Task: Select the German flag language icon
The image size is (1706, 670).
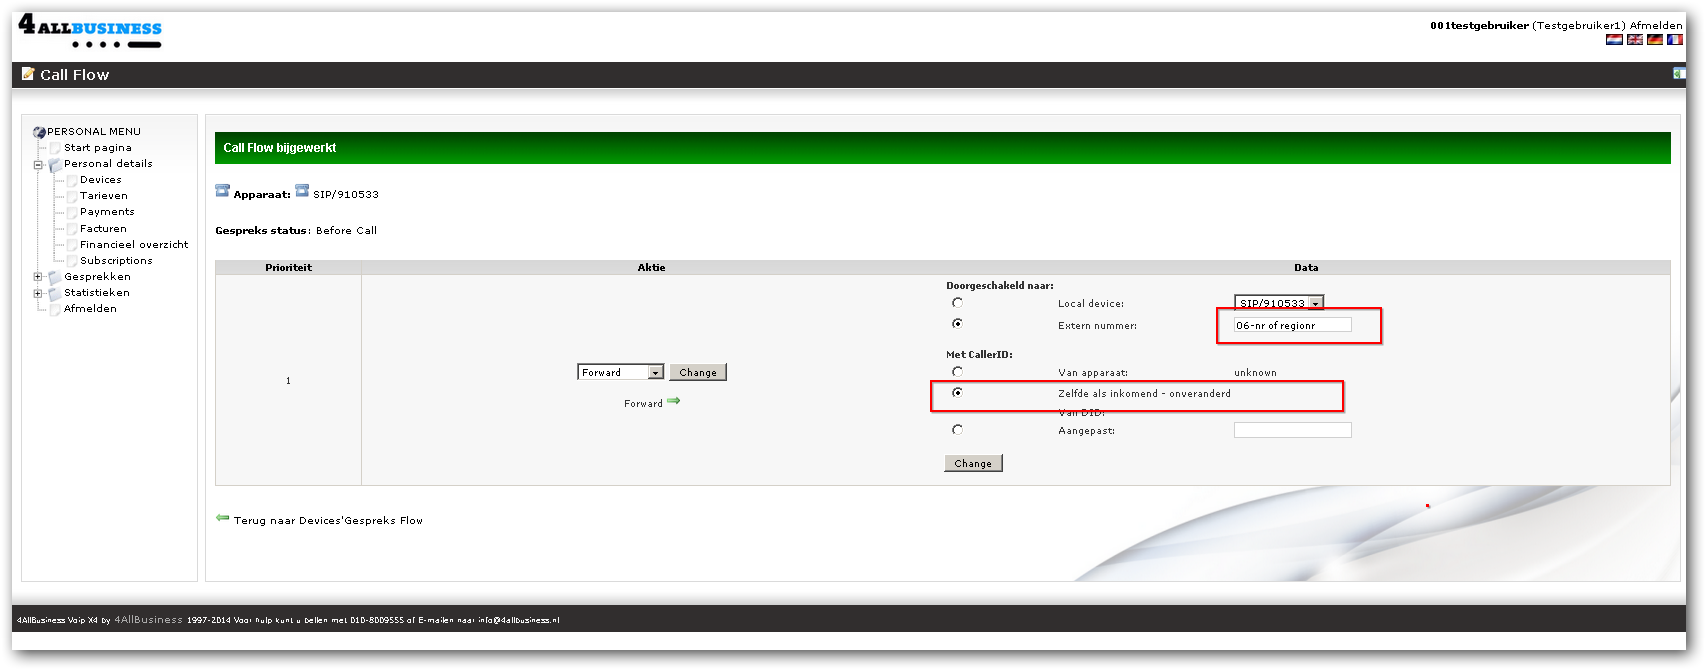Action: pyautogui.click(x=1655, y=40)
